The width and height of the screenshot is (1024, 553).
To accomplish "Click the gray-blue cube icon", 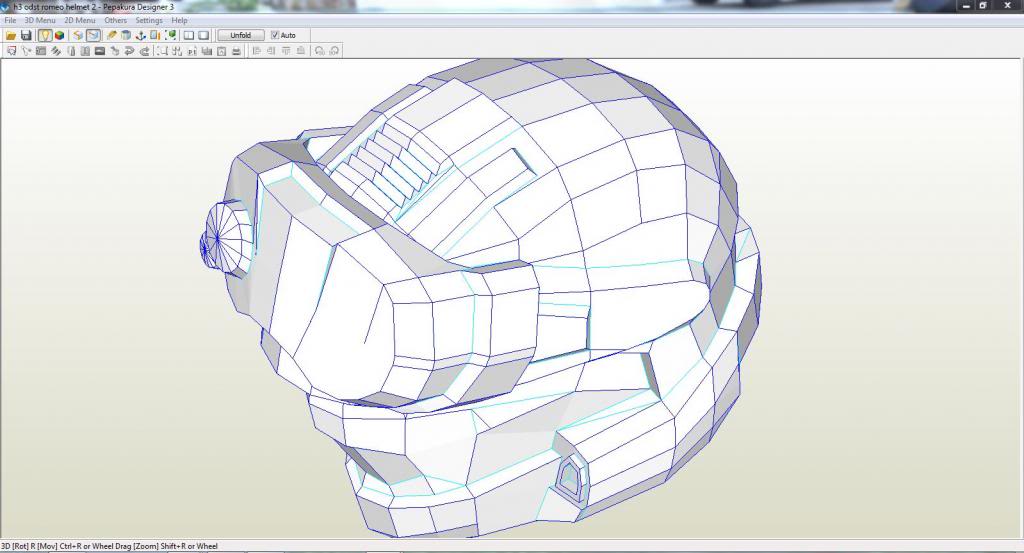I will pyautogui.click(x=126, y=35).
